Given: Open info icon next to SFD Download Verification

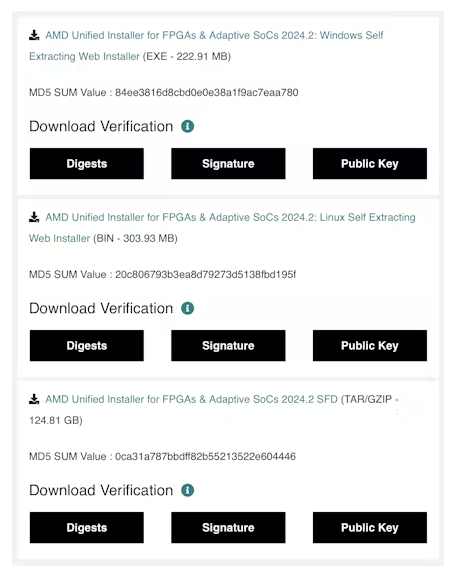Looking at the screenshot, I should (x=187, y=490).
